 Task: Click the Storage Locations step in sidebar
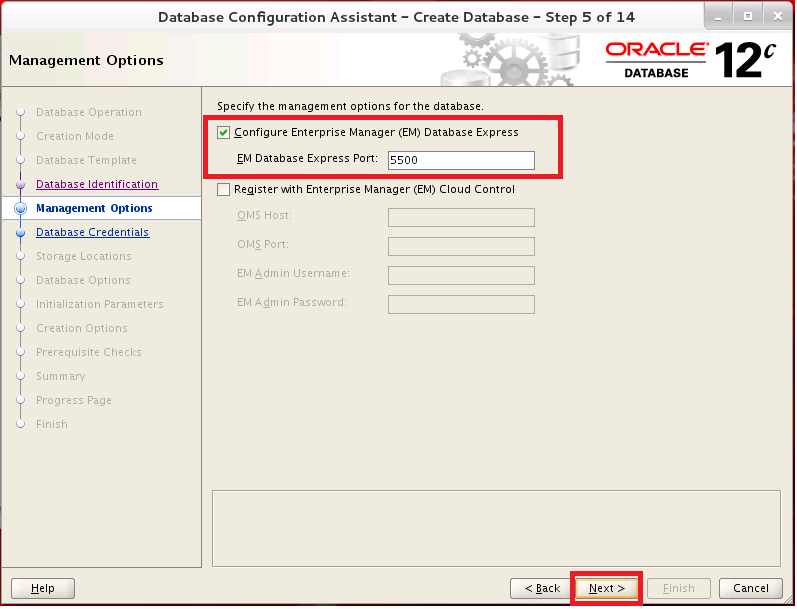tap(83, 256)
